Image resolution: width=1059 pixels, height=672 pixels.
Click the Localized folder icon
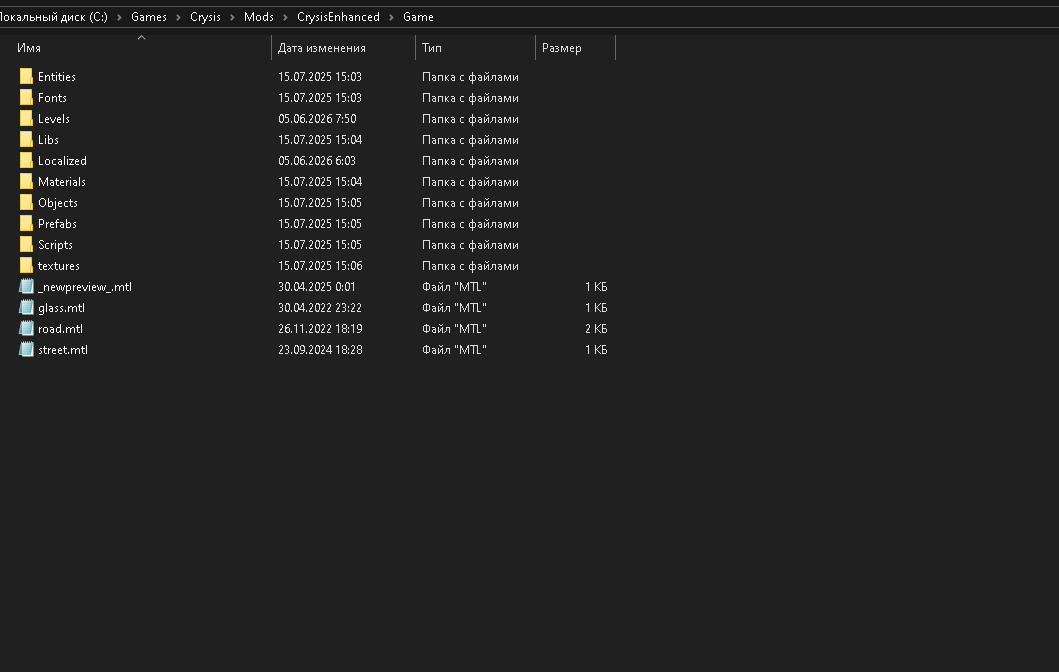pyautogui.click(x=26, y=160)
